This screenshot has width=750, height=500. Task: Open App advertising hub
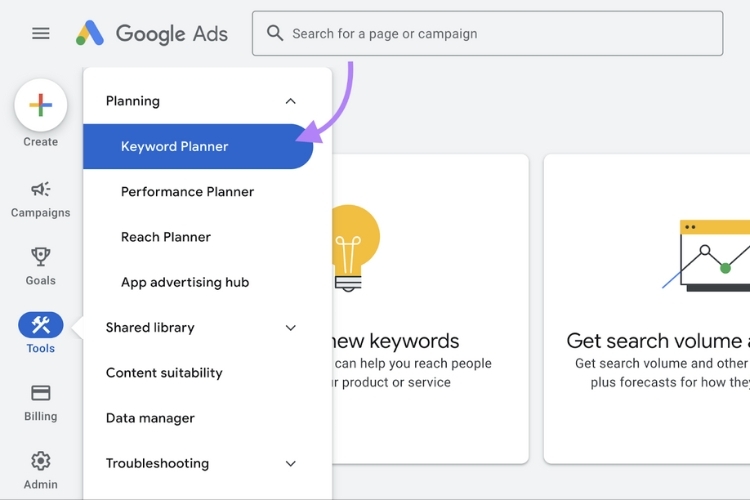(185, 283)
